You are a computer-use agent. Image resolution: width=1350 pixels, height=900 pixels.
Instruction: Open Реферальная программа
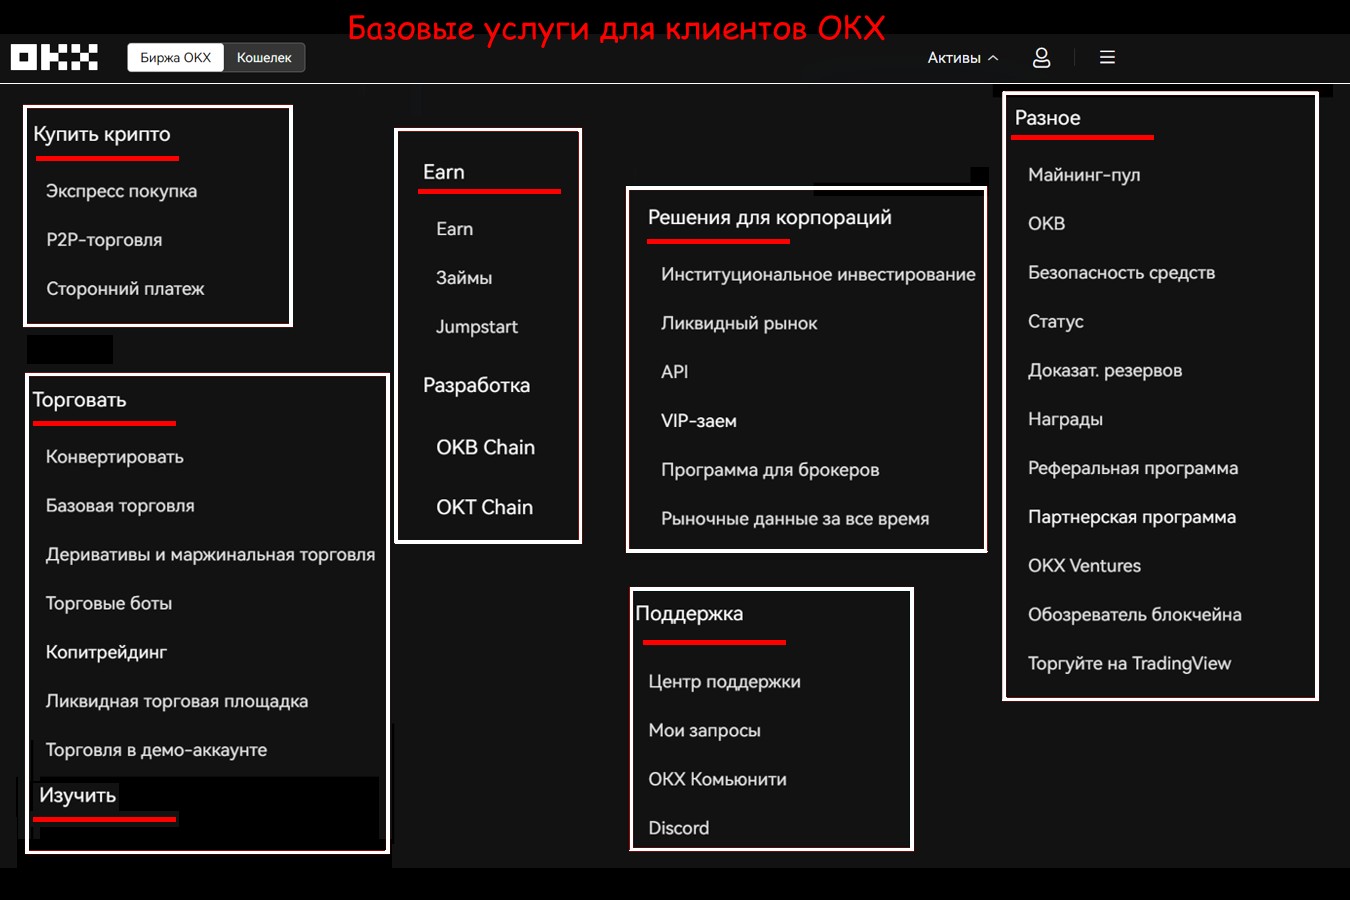[1133, 468]
